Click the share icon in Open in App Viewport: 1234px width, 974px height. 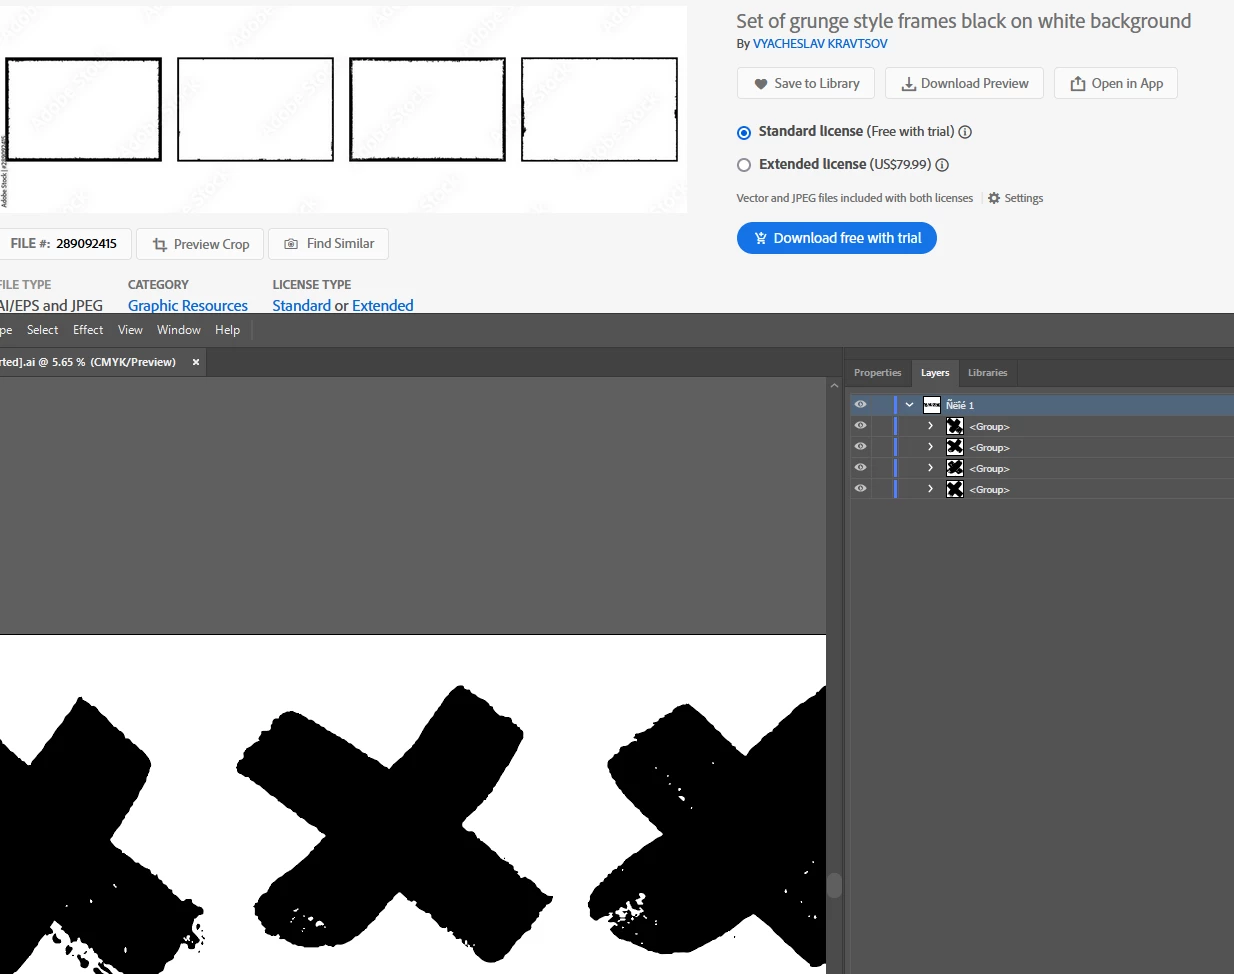click(1078, 84)
